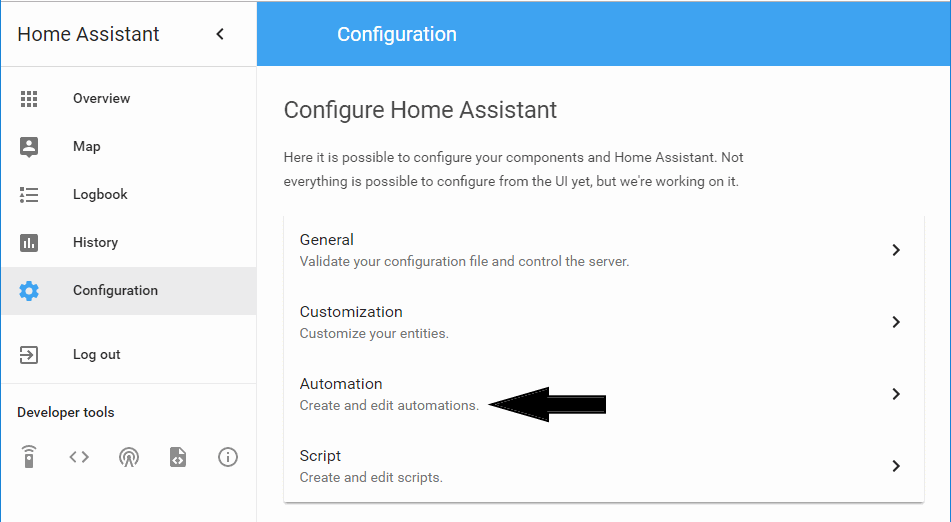Viewport: 951px width, 522px height.
Task: Expand the Script row chevron
Action: (896, 466)
